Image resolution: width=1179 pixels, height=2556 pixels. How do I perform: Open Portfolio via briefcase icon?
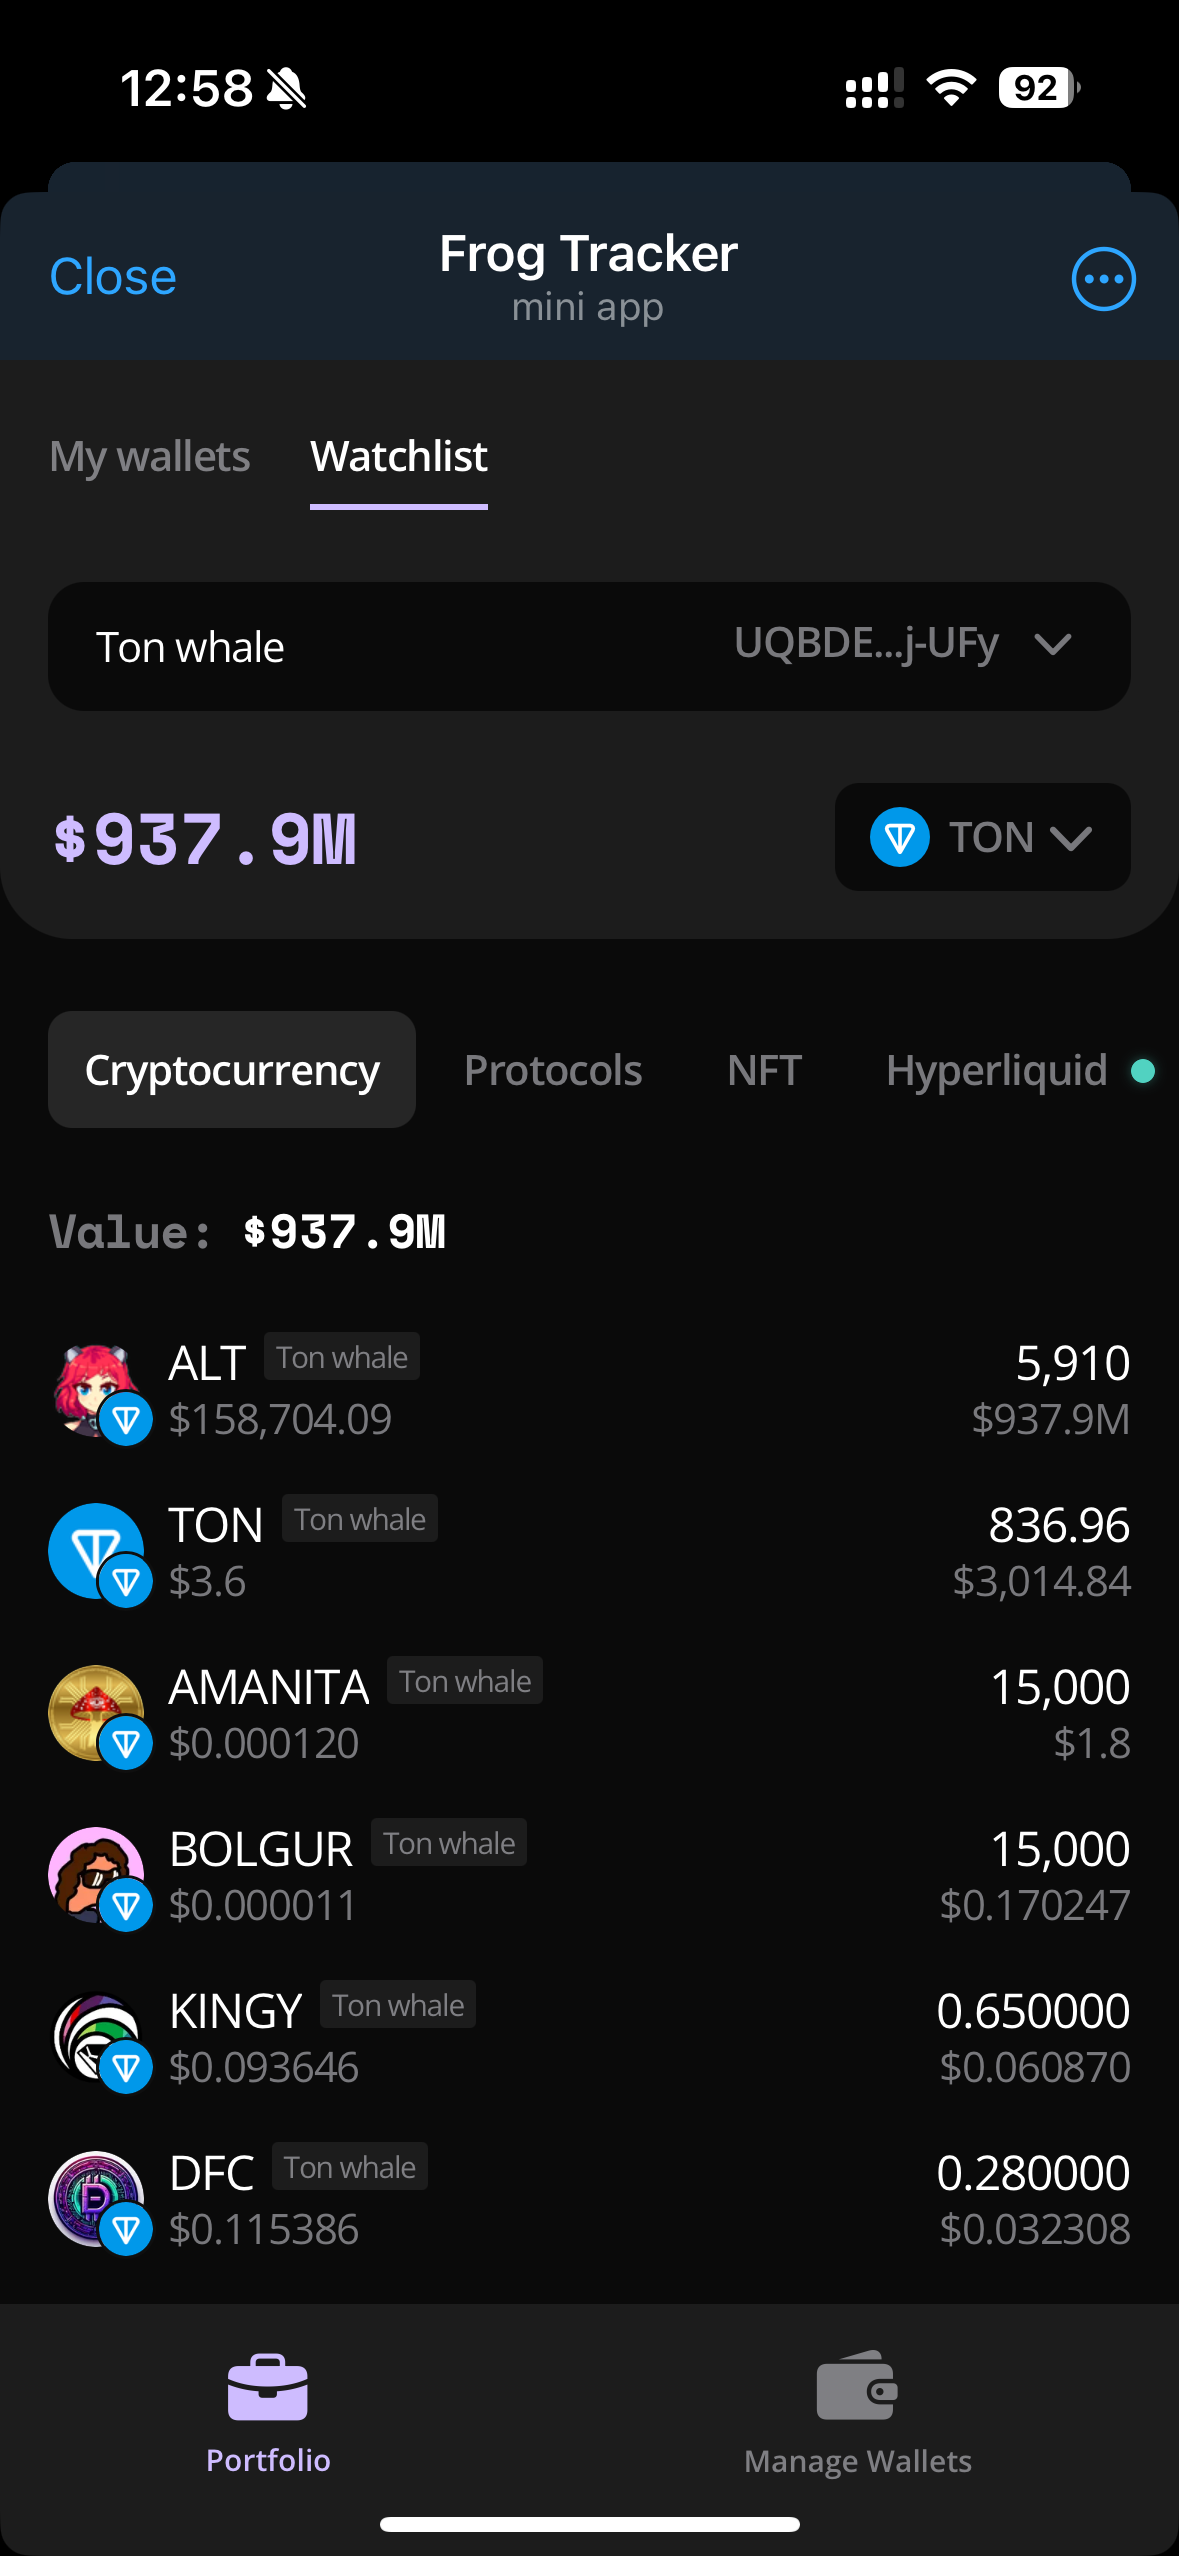pos(268,2387)
